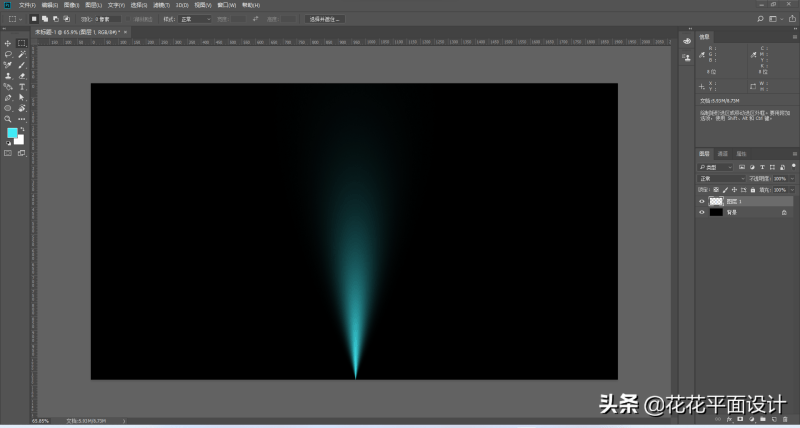Select the Magic Wand tool
The height and width of the screenshot is (428, 800).
tap(21, 54)
